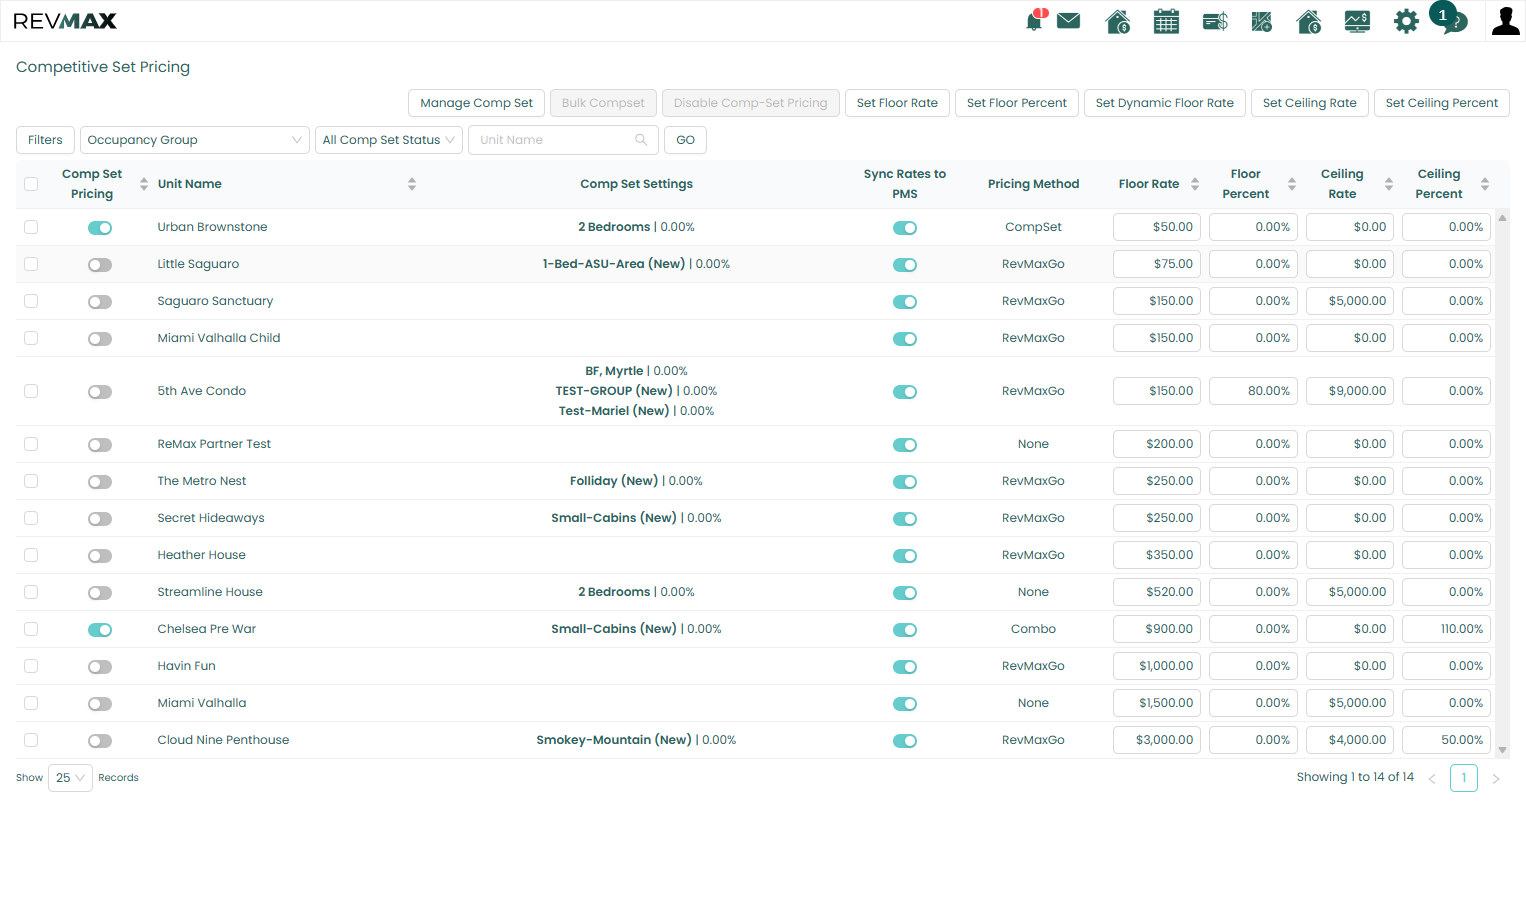Open the notifications bell
This screenshot has height=914, width=1526.
coord(1035,21)
